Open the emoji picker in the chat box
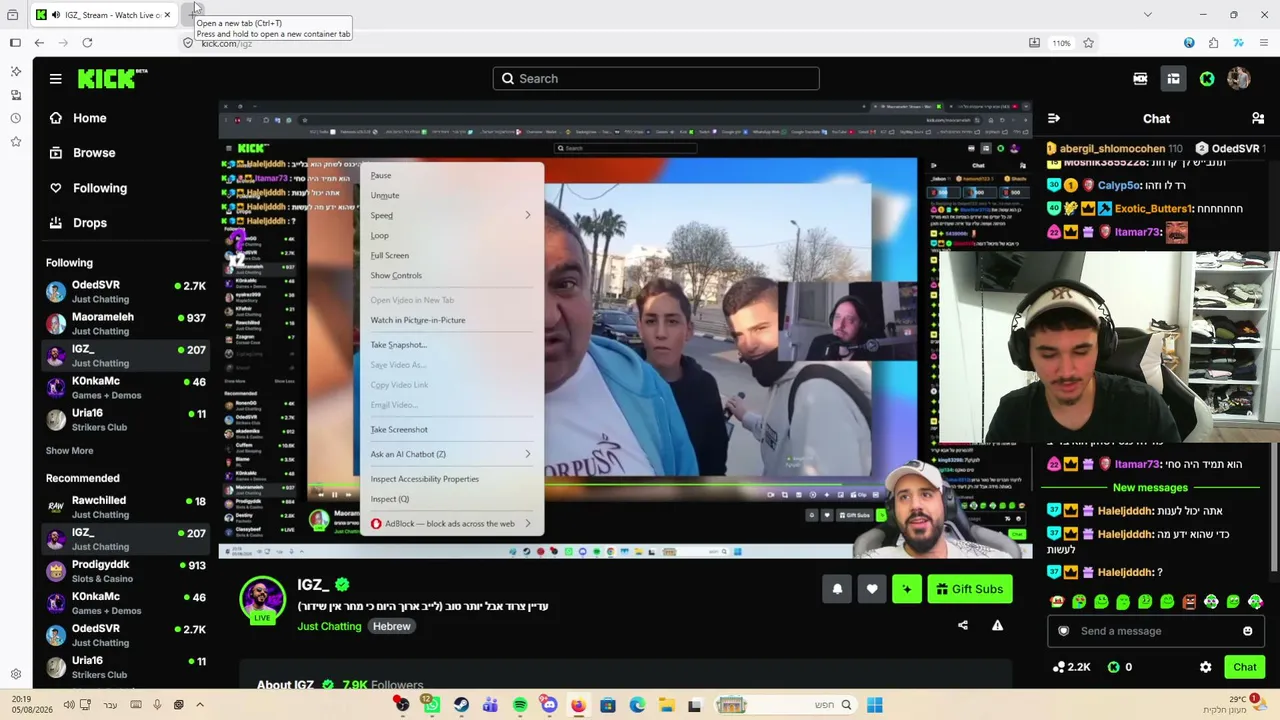1280x720 pixels. tap(1247, 631)
